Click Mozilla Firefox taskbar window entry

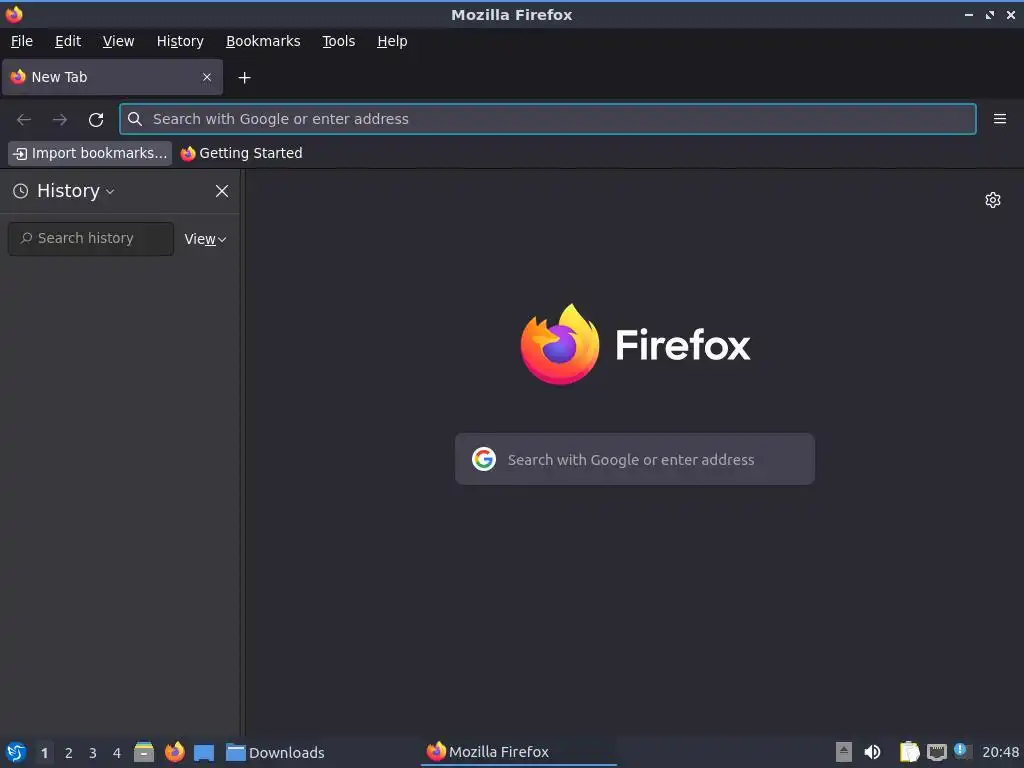[519, 752]
